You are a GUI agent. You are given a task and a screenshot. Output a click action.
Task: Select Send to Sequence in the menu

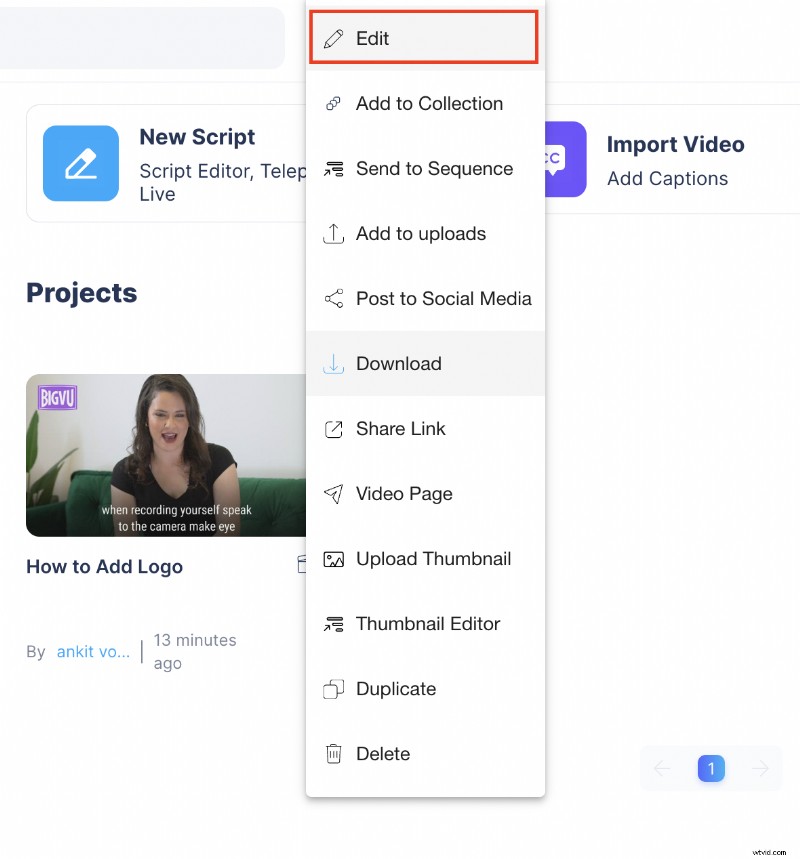pos(434,168)
